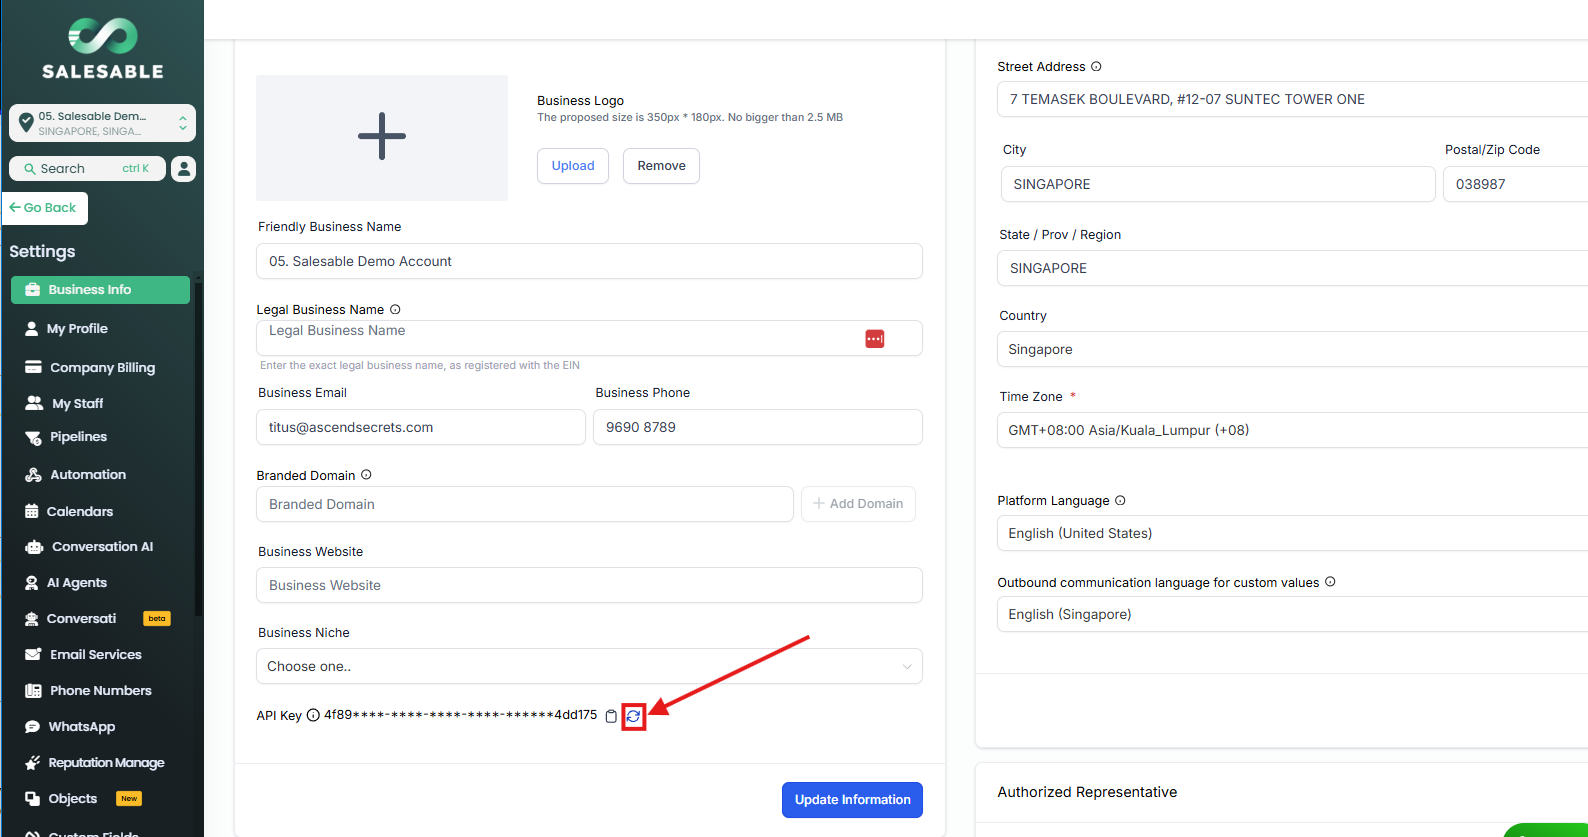
Task: Open Conversati beta settings item
Action: click(100, 619)
